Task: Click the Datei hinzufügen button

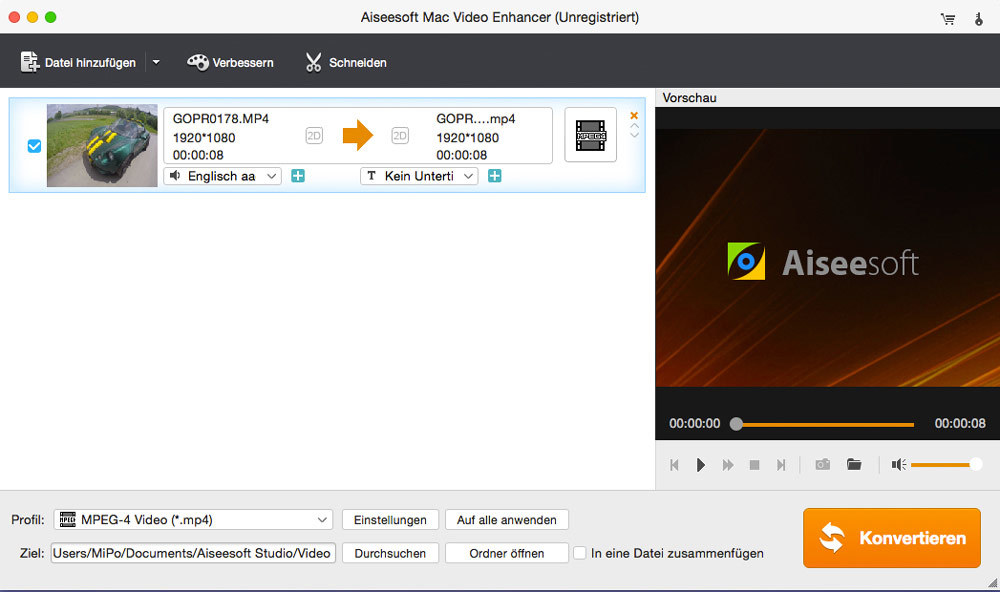Action: [78, 62]
